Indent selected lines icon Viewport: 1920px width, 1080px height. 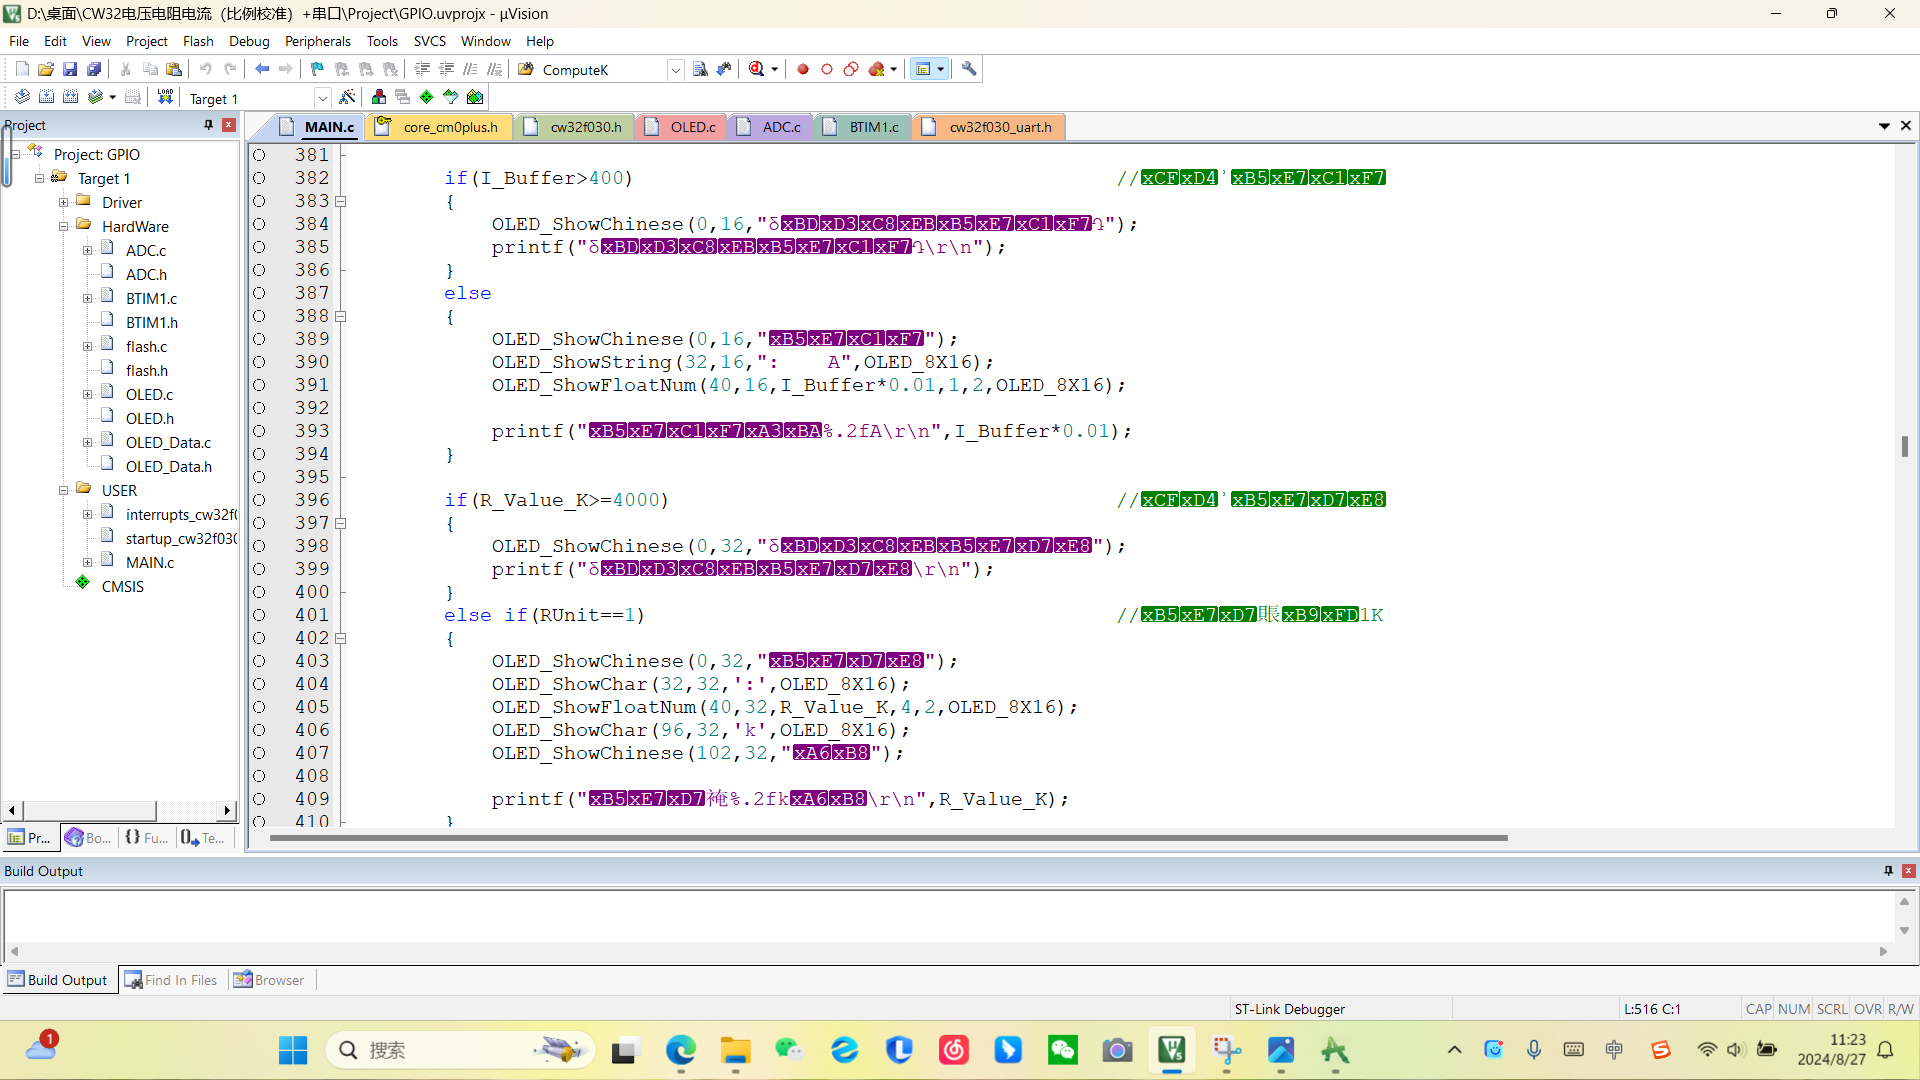point(422,69)
